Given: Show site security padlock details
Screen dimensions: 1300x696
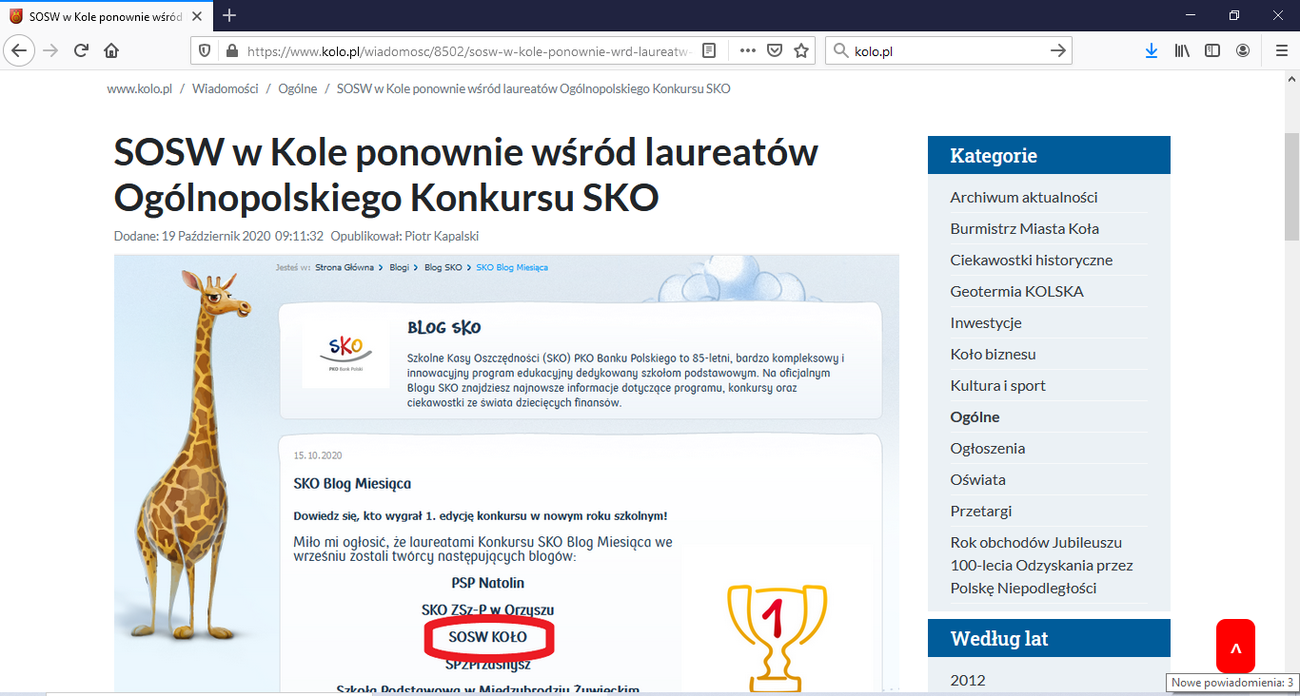Looking at the screenshot, I should coord(231,50).
